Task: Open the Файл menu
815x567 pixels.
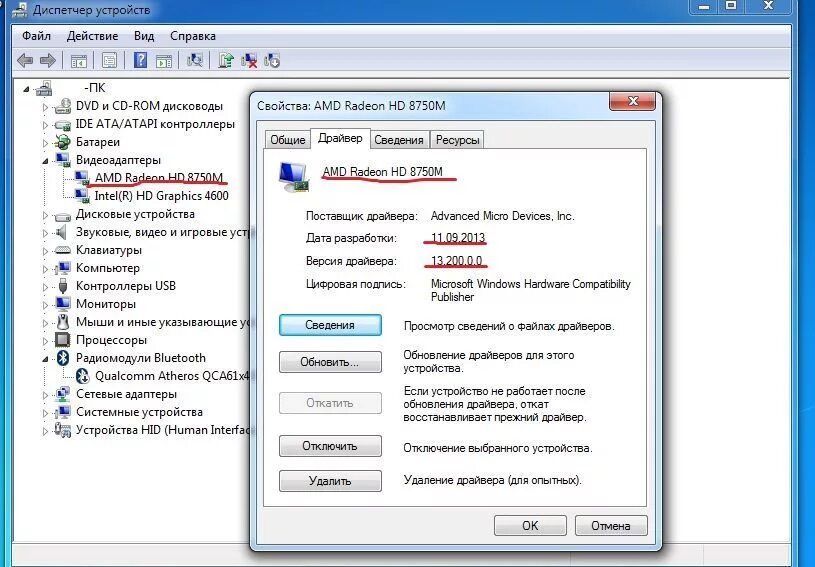Action: pyautogui.click(x=36, y=36)
